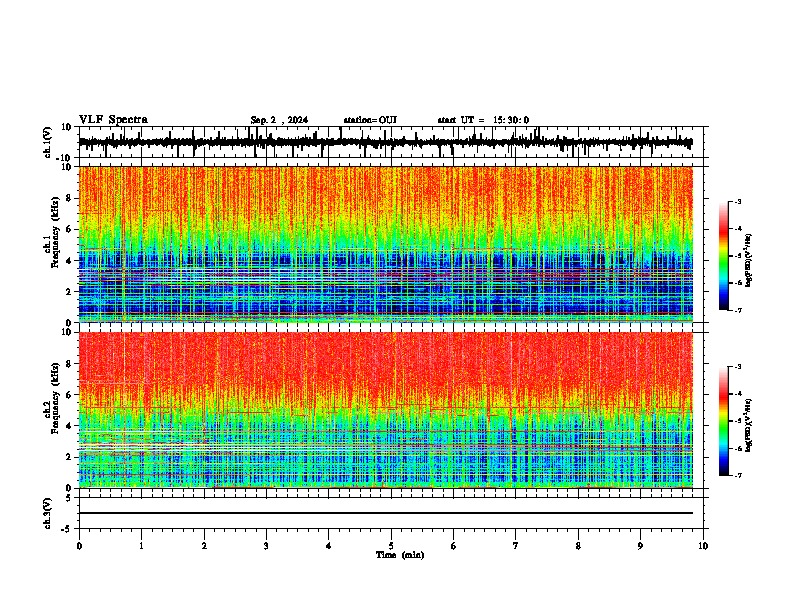
Task: Click the flat ch.3(V) trace line
Action: click(x=386, y=513)
